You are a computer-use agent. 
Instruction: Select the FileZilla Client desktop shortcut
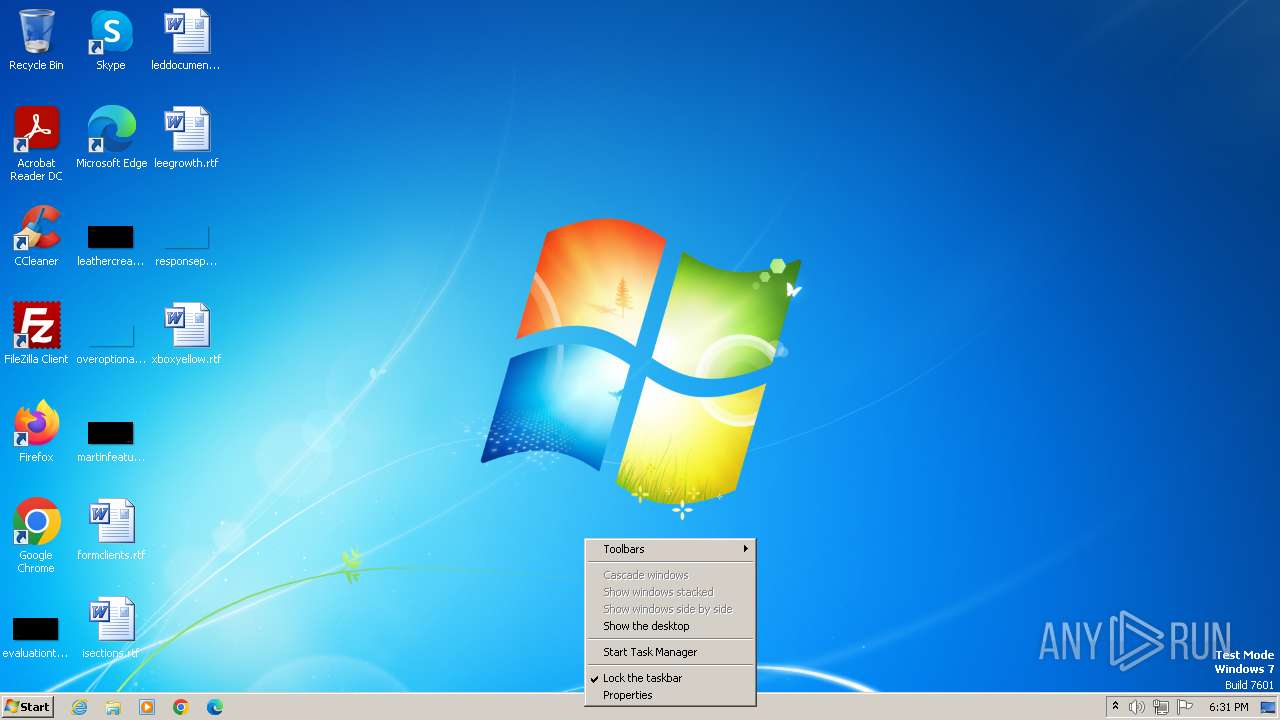click(x=36, y=334)
